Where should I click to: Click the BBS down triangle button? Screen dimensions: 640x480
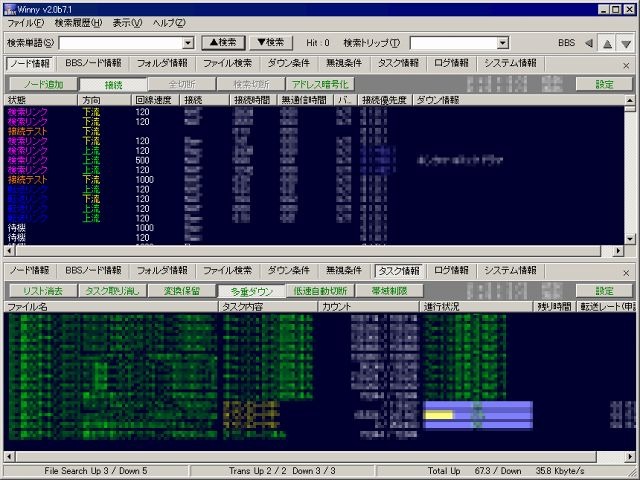click(x=626, y=43)
